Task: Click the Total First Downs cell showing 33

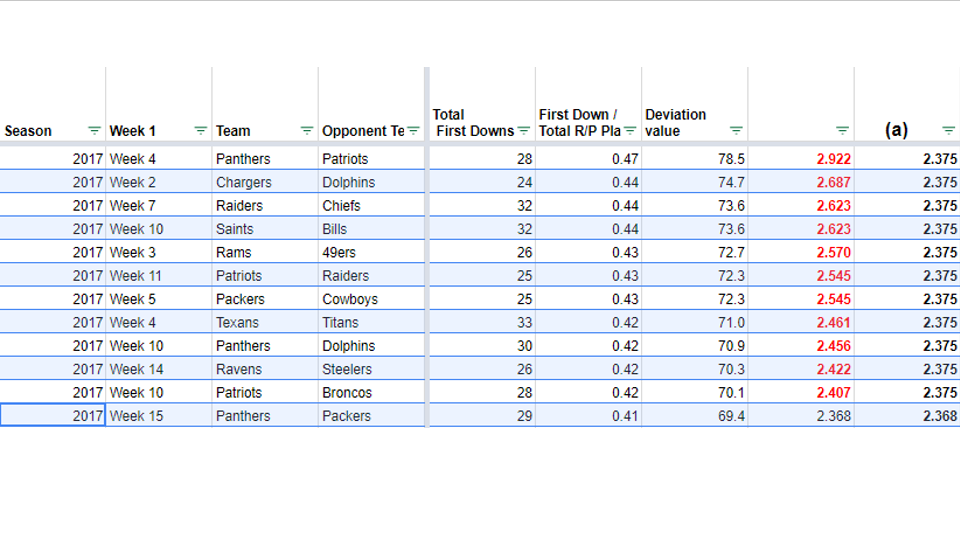Action: click(x=482, y=323)
